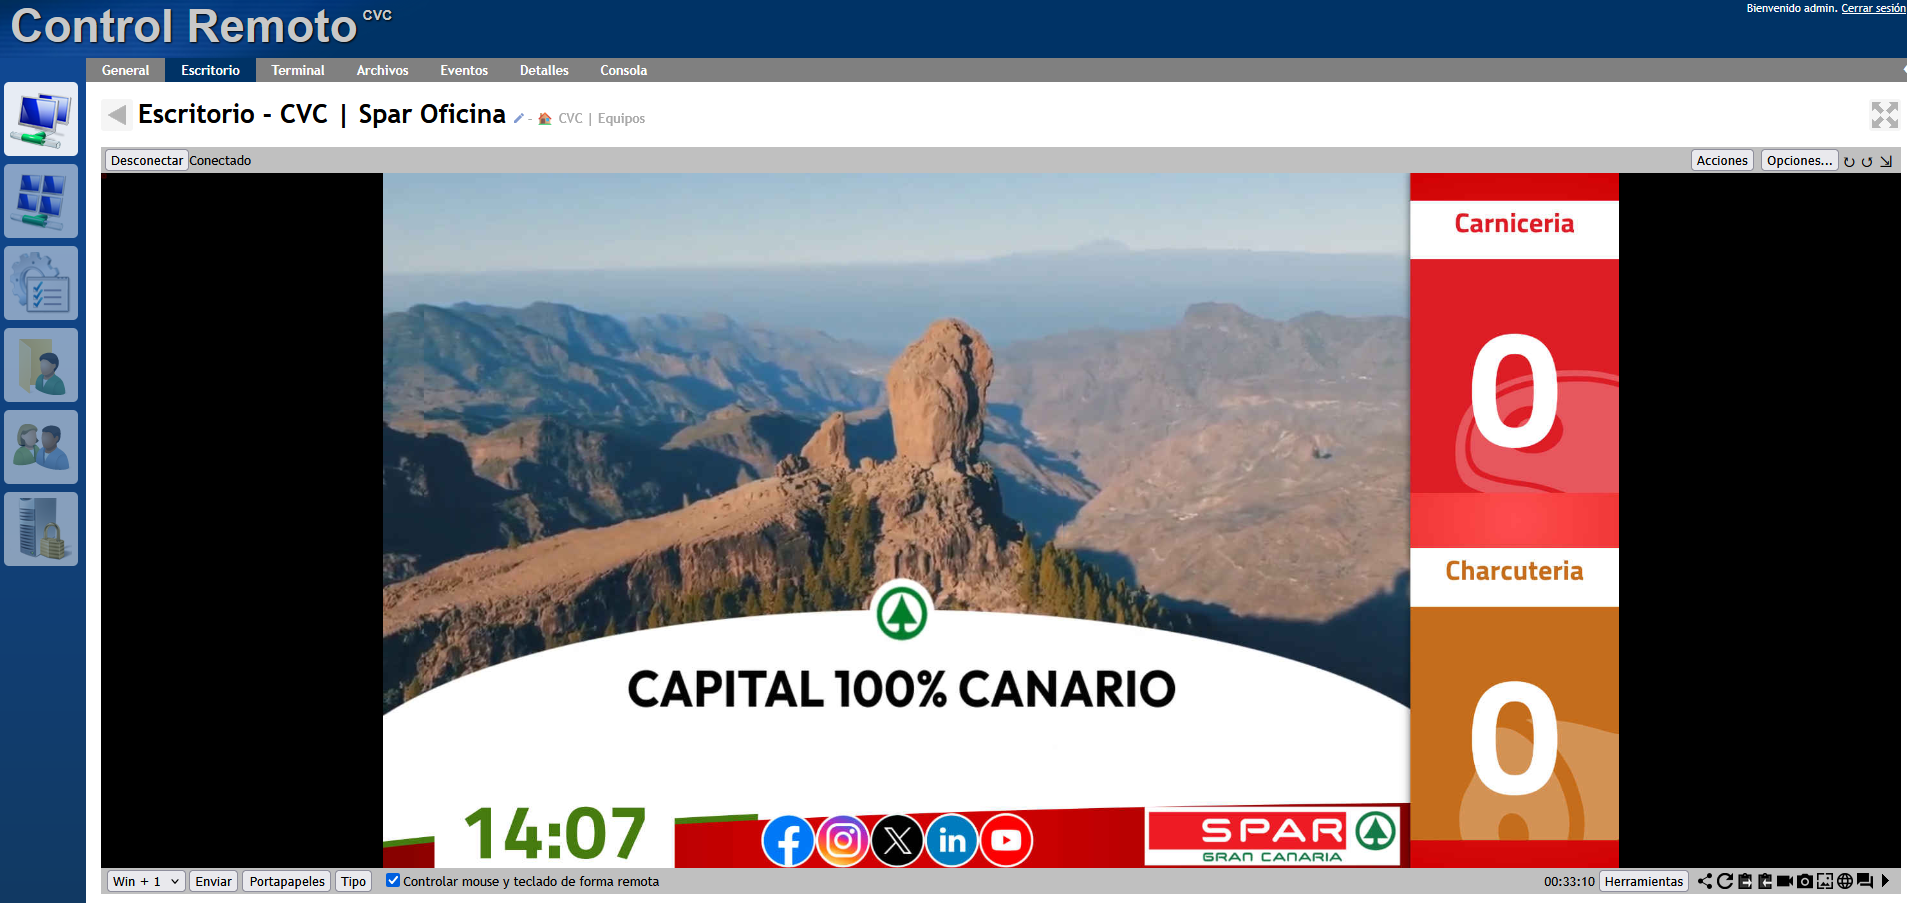This screenshot has height=903, width=1907.
Task: Open the Opciones... settings button
Action: [x=1798, y=160]
